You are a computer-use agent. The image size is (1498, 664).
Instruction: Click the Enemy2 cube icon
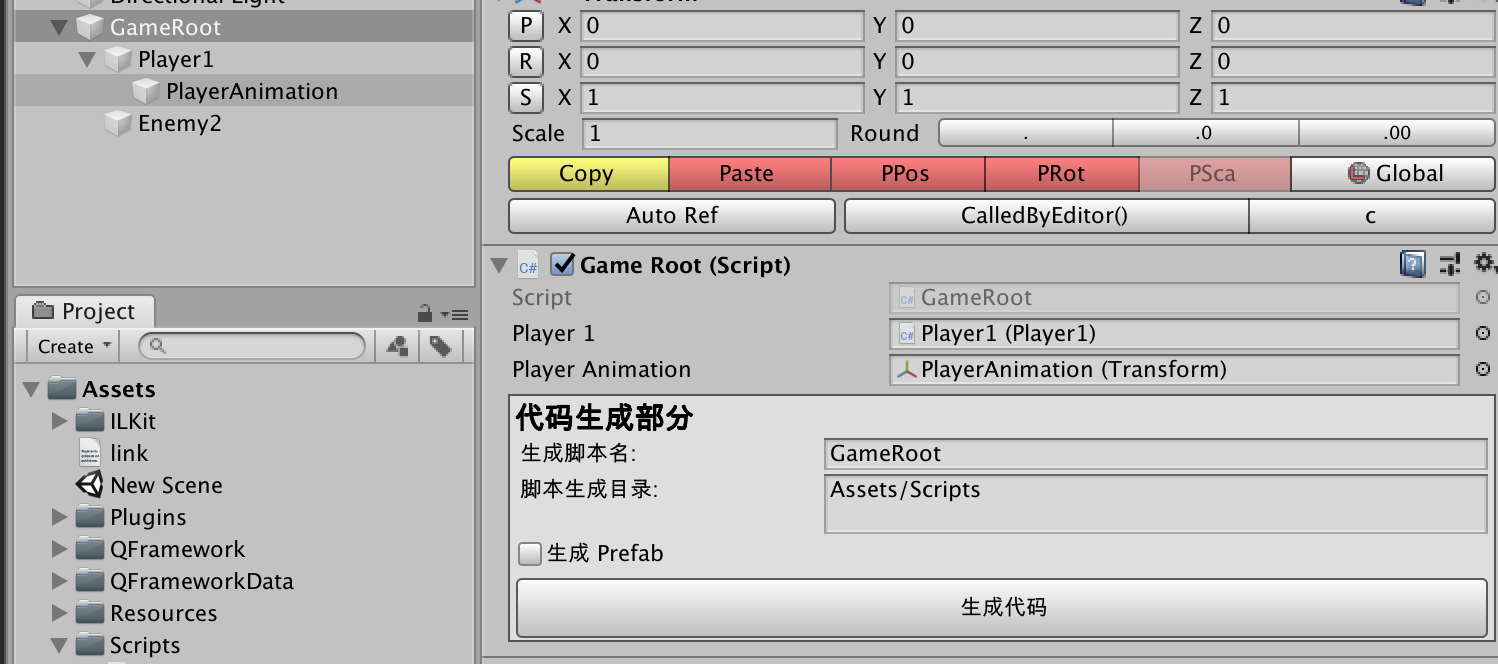tap(118, 123)
